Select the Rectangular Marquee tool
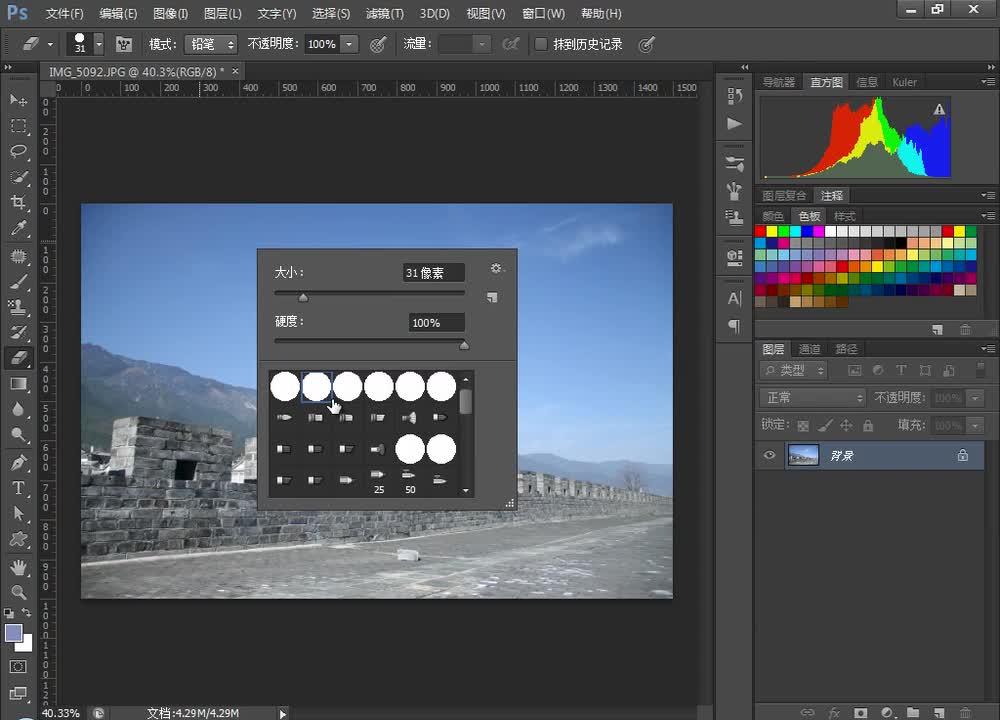 click(18, 126)
